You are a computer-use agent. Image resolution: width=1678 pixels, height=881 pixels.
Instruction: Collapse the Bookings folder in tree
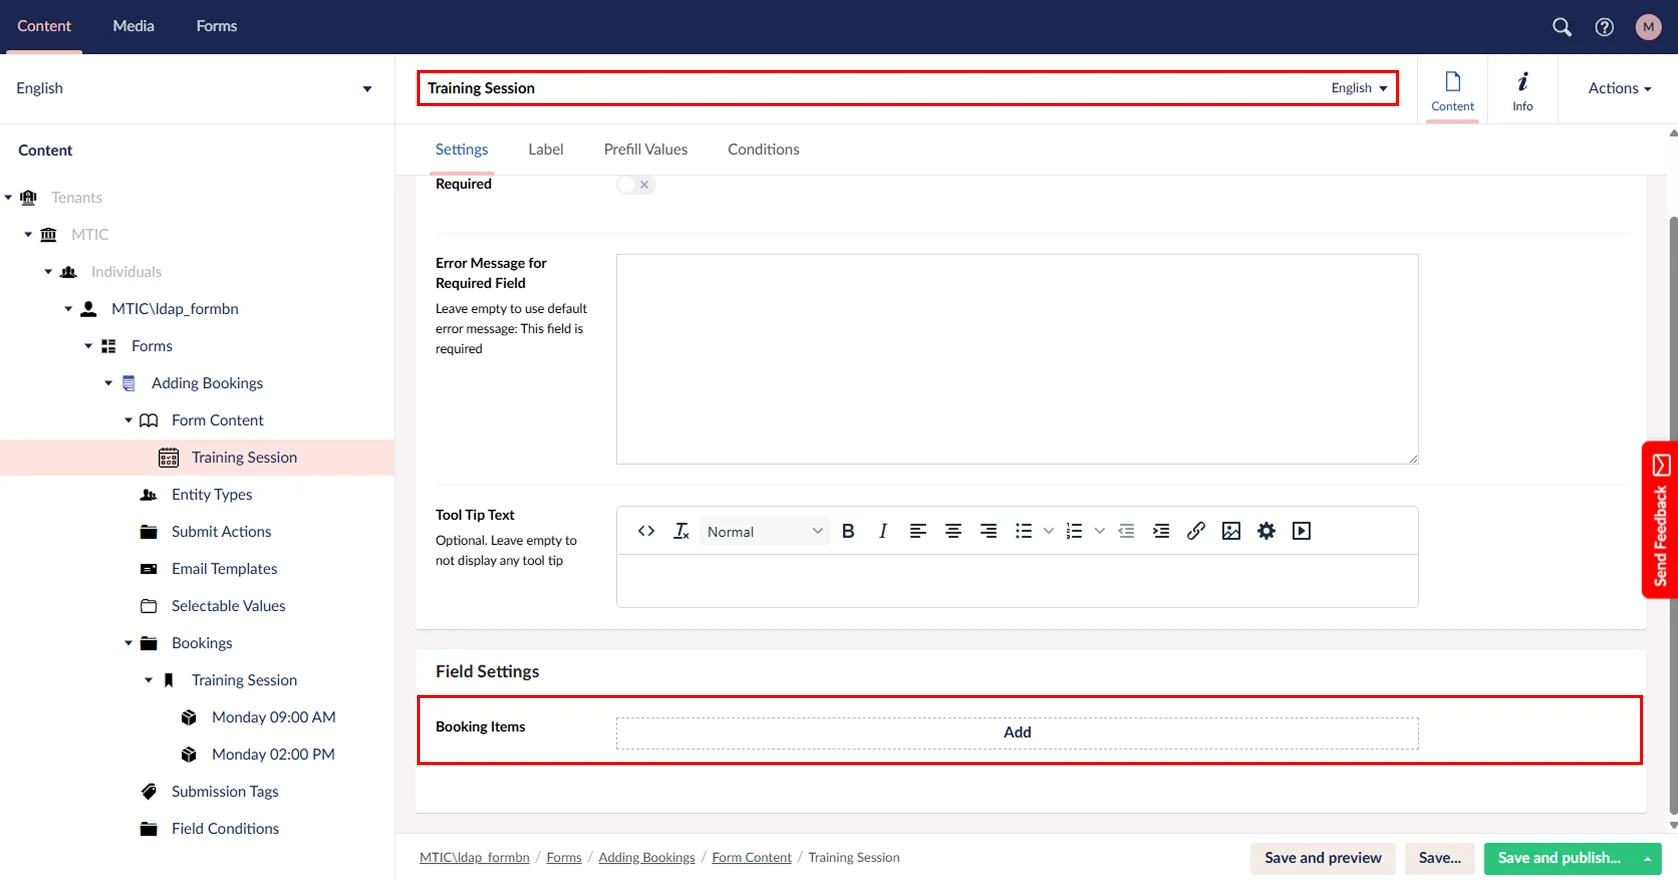coord(128,643)
